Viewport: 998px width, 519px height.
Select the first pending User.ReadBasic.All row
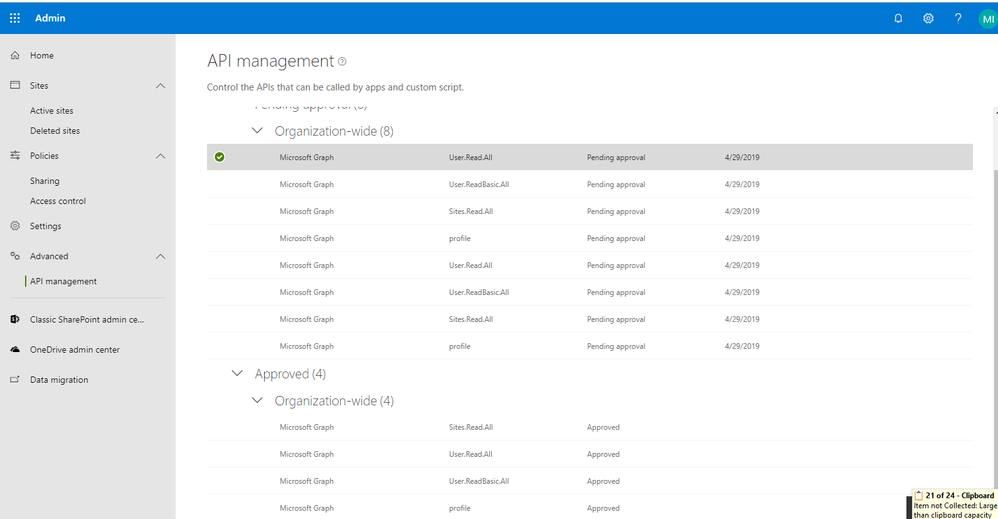(x=589, y=184)
